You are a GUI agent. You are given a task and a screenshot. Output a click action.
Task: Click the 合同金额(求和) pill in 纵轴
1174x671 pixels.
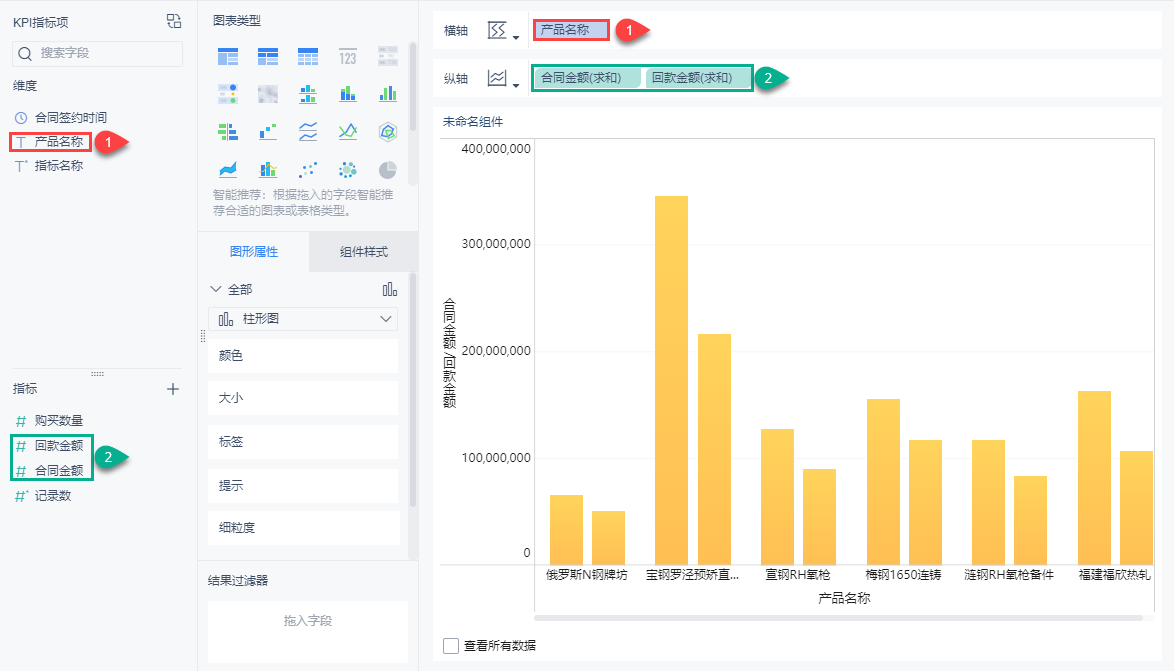[x=586, y=78]
